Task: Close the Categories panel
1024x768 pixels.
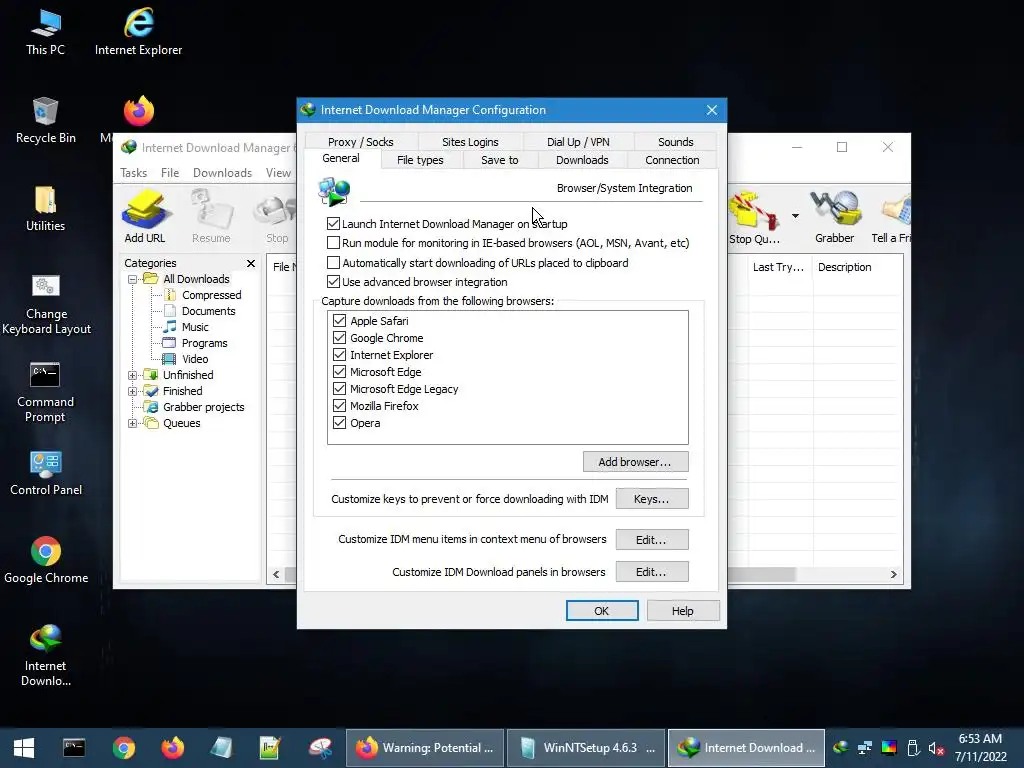Action: (251, 263)
